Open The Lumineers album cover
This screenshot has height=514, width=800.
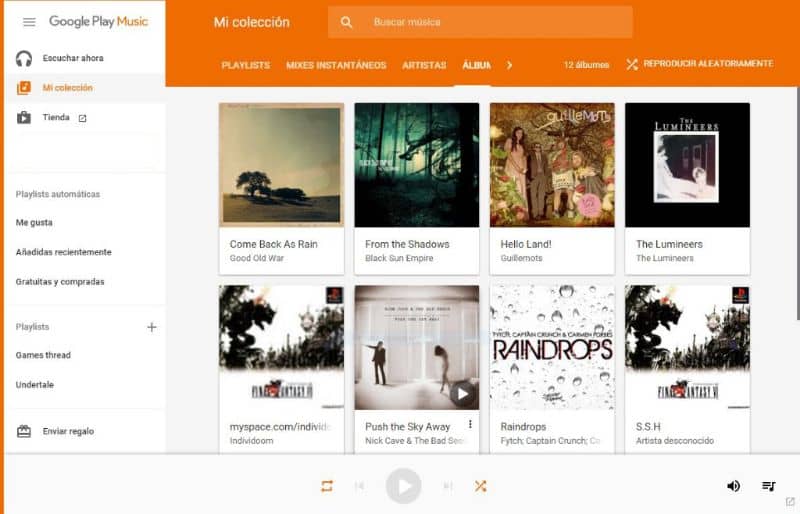[x=687, y=165]
